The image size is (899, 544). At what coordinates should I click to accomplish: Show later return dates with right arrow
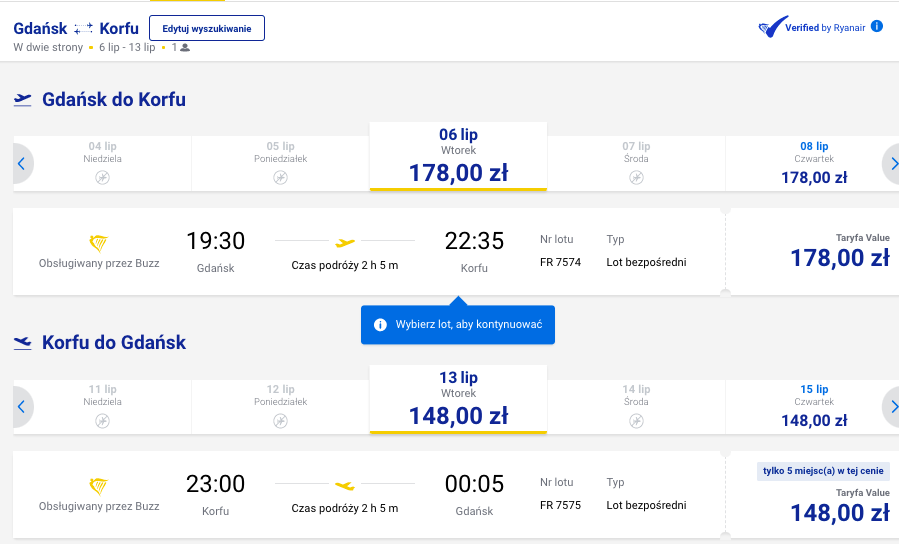tap(892, 407)
